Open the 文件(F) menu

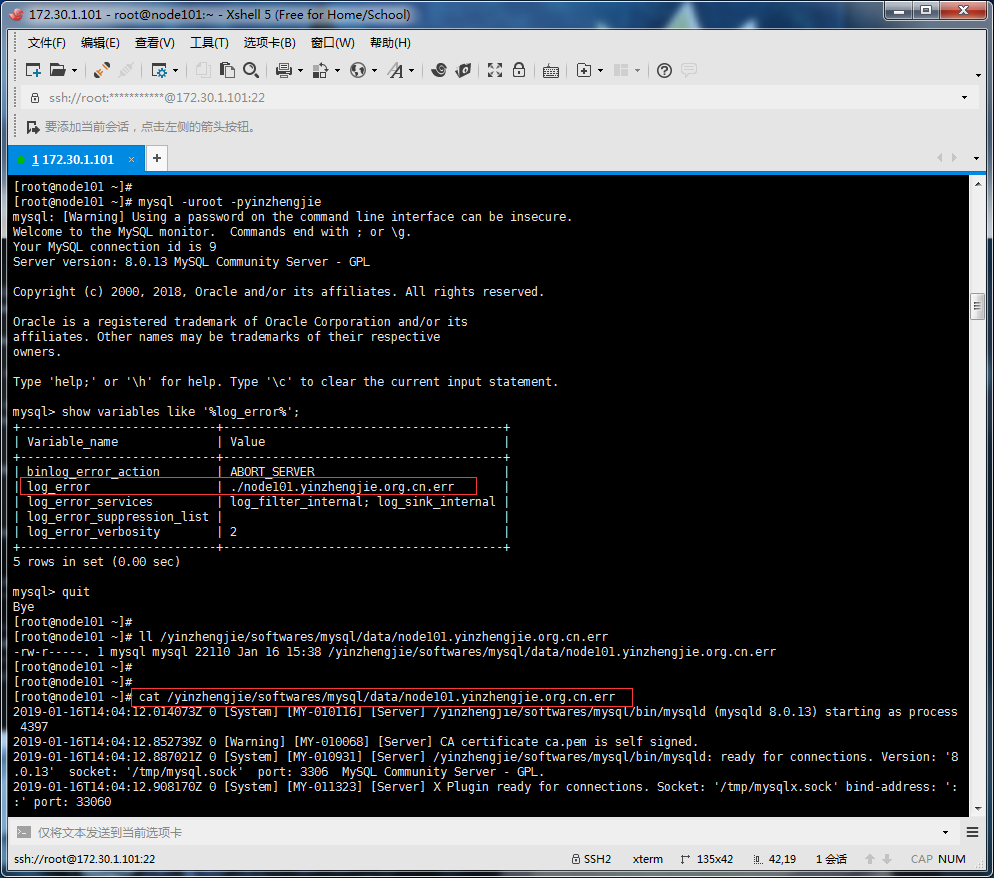(x=46, y=42)
